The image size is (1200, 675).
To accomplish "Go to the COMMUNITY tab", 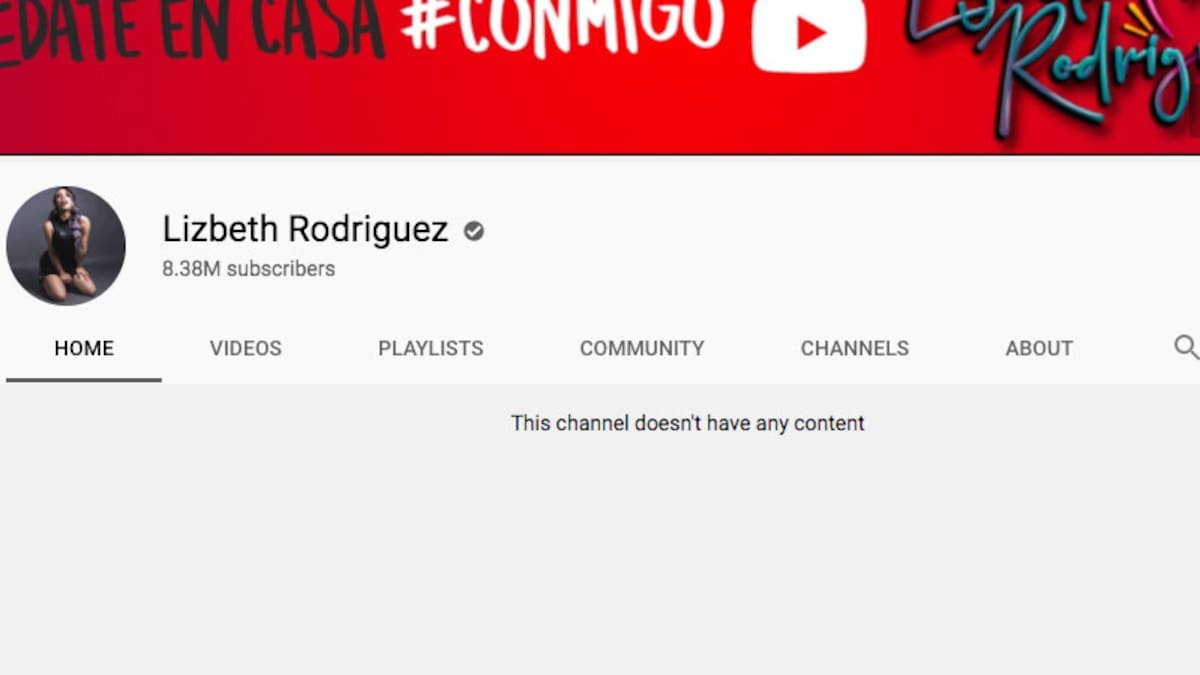I will coord(642,348).
